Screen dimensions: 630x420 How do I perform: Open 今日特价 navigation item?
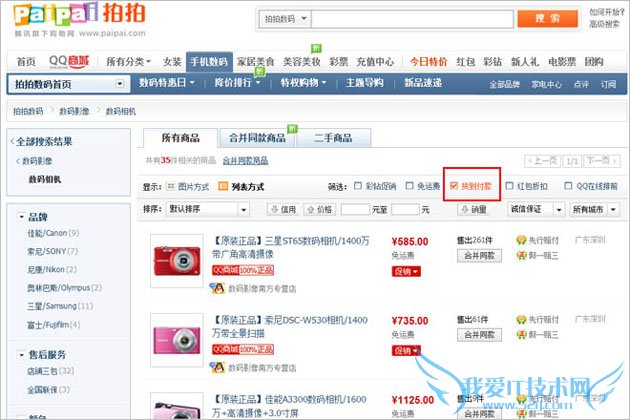pyautogui.click(x=428, y=62)
